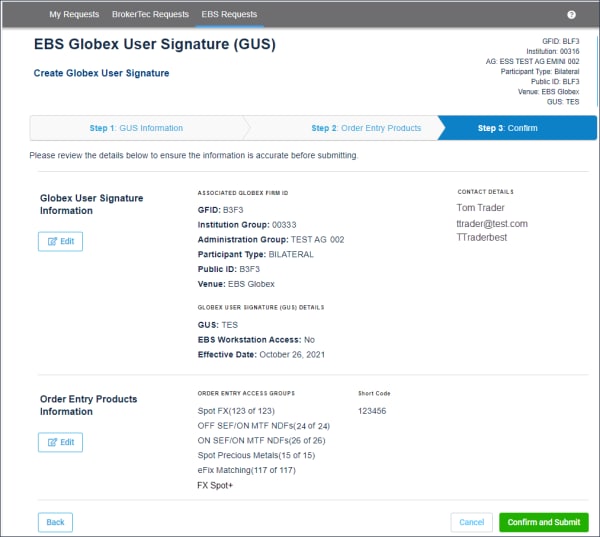Click the ttrader@test.com email address
The height and width of the screenshot is (537, 600).
pyautogui.click(x=491, y=224)
